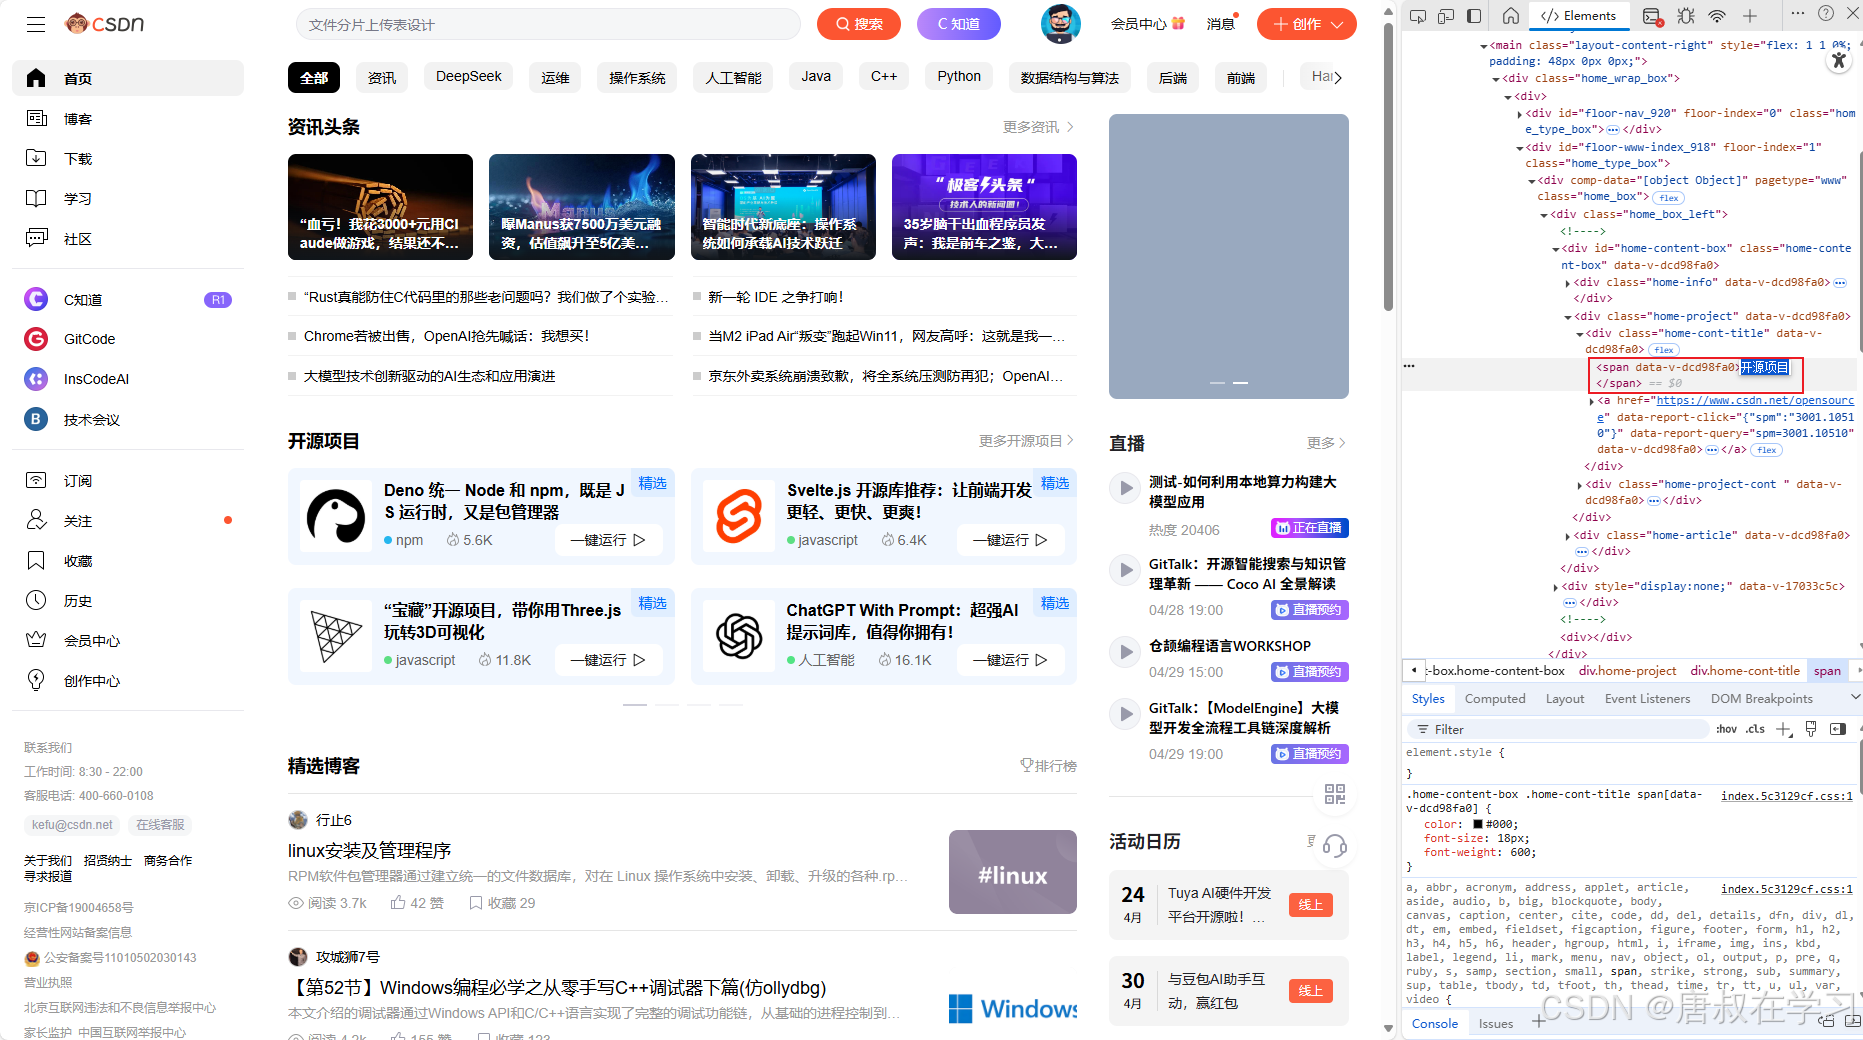1863x1040 pixels.
Task: Click the CSDN logo
Action: point(105,23)
